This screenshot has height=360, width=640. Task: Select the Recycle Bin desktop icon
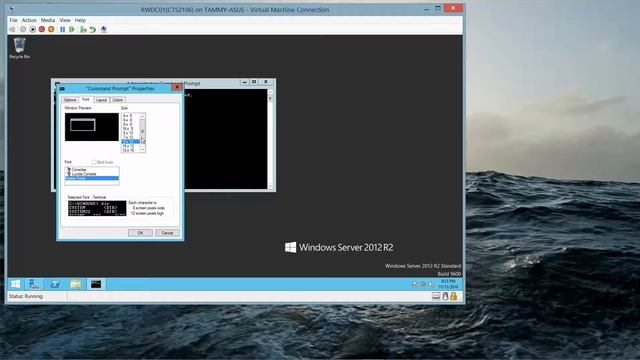(19, 48)
